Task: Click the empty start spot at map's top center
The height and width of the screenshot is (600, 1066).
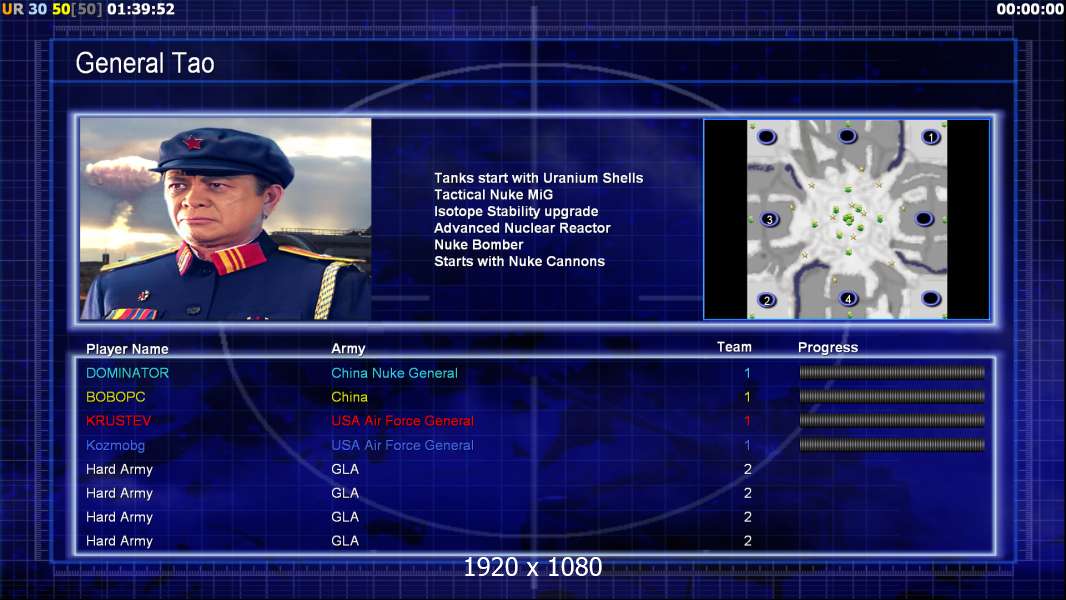Action: [x=847, y=136]
